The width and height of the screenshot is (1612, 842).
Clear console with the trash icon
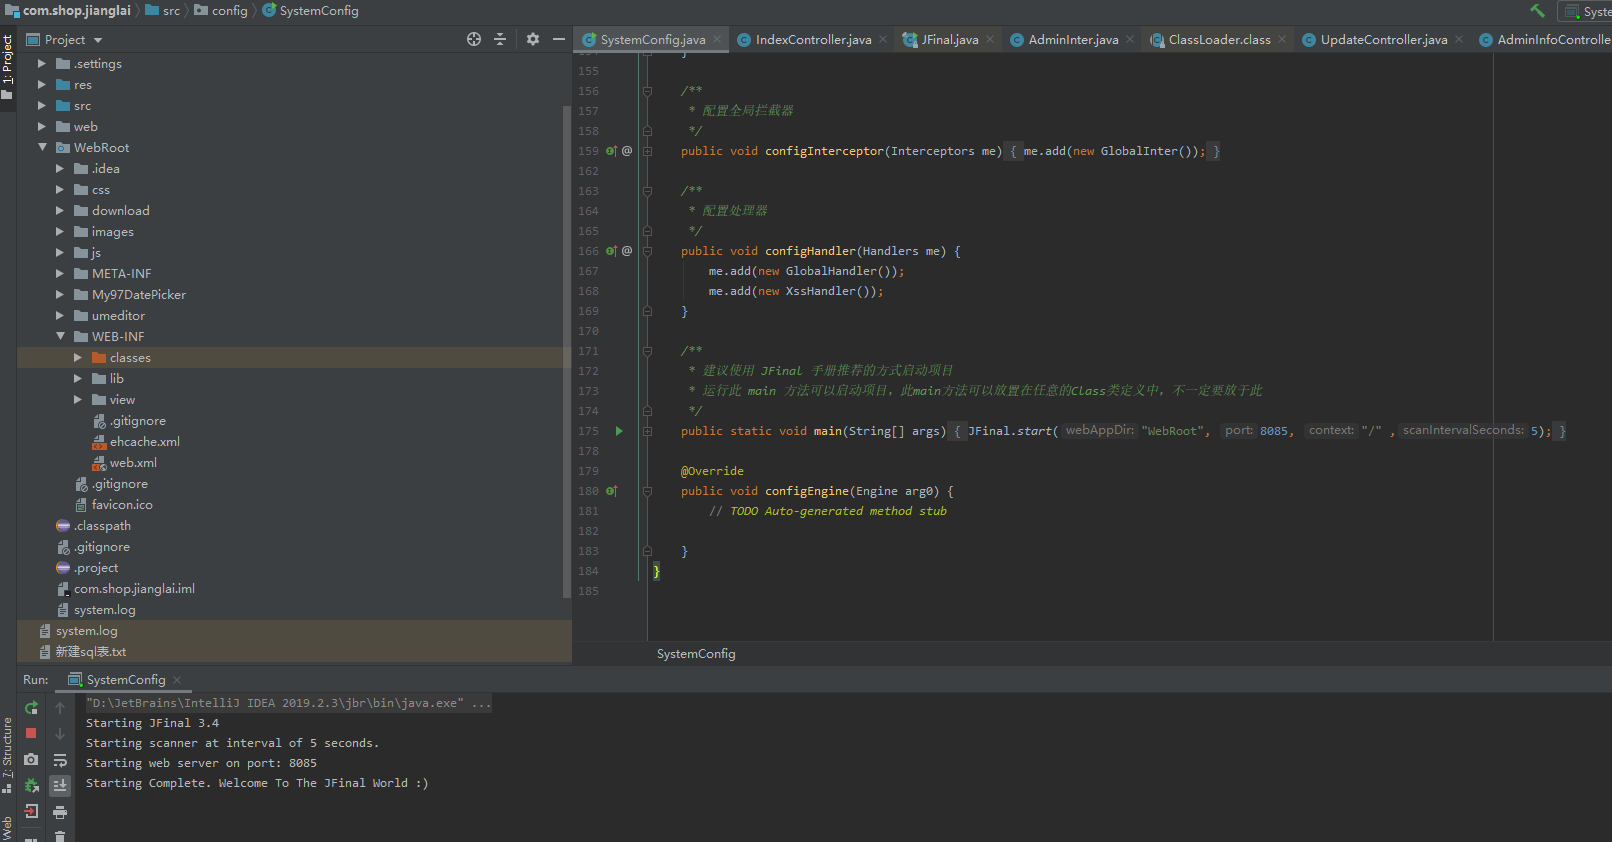(x=60, y=836)
